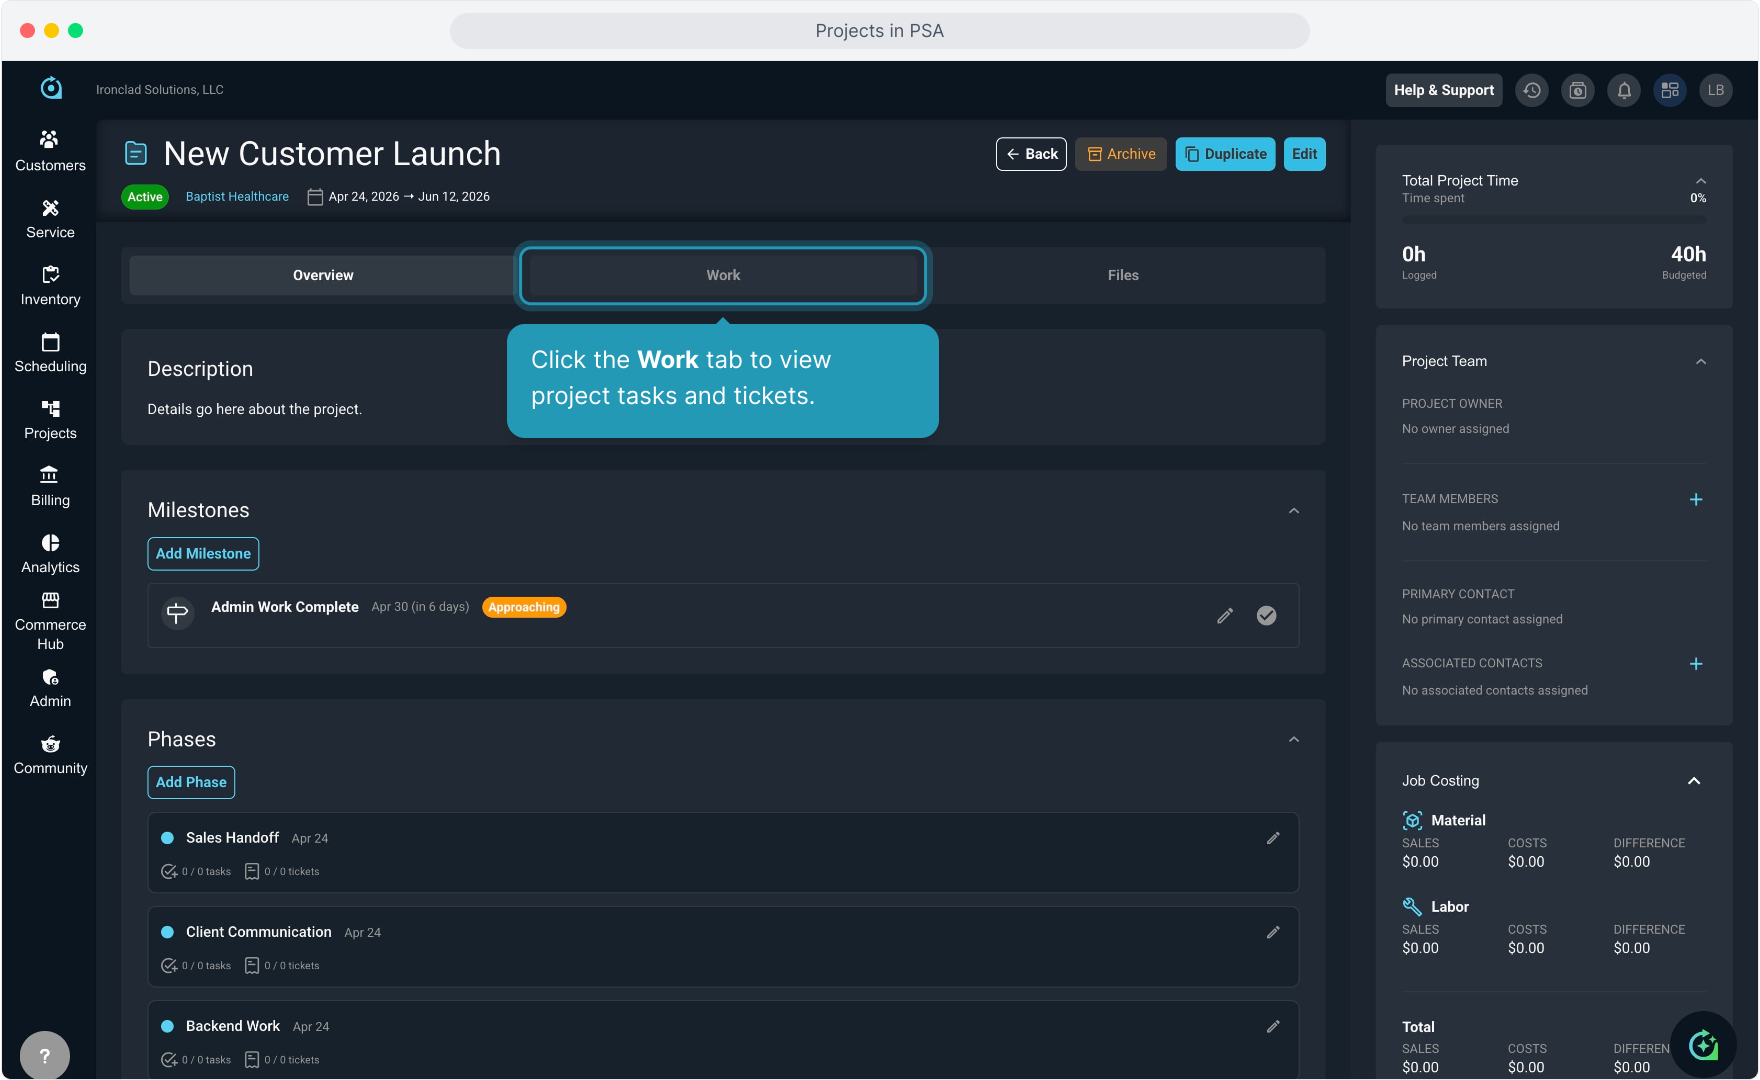Image resolution: width=1760 pixels, height=1080 pixels.
Task: Collapse the Milestones section
Action: click(x=1294, y=511)
